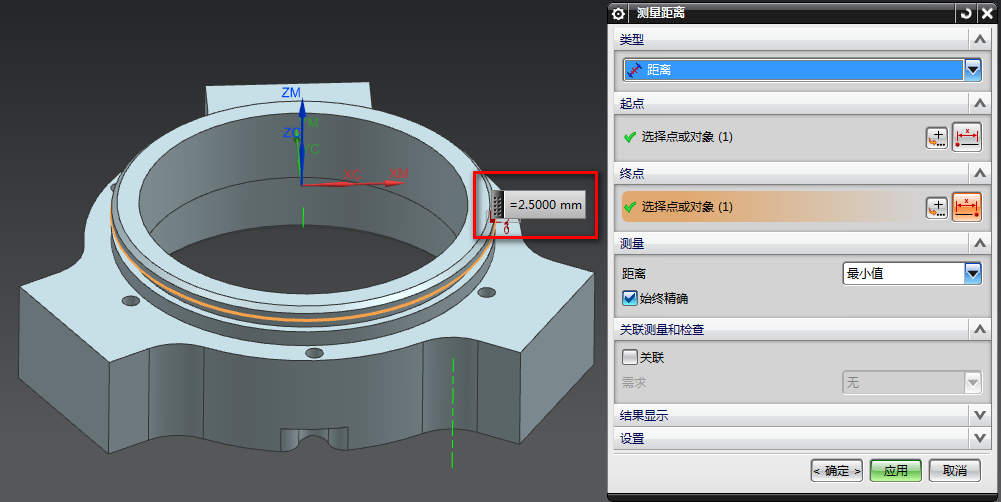Click the rightmost icon in 起点 row
Image resolution: width=1001 pixels, height=502 pixels.
click(967, 137)
